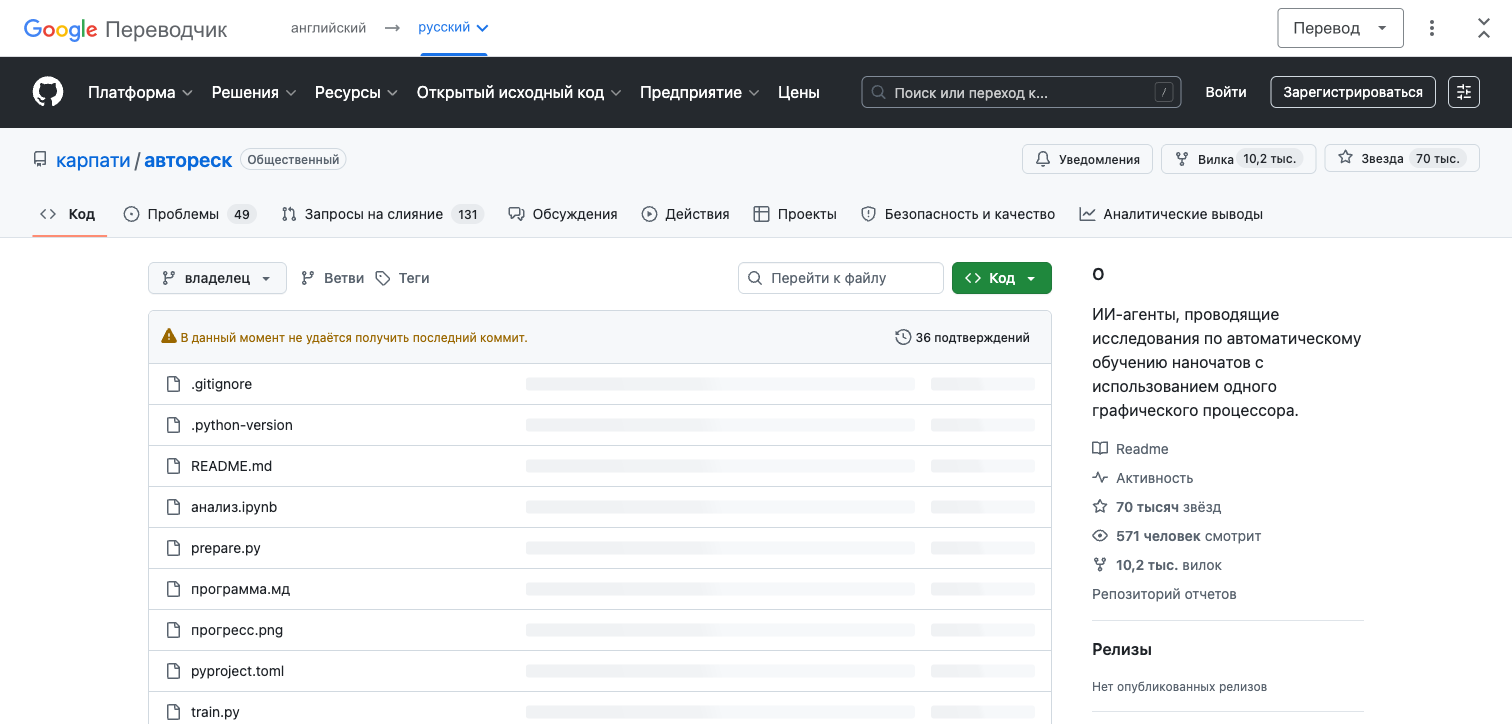Image resolution: width=1512 pixels, height=724 pixels.
Task: Open the .python-version file
Action: pyautogui.click(x=242, y=425)
